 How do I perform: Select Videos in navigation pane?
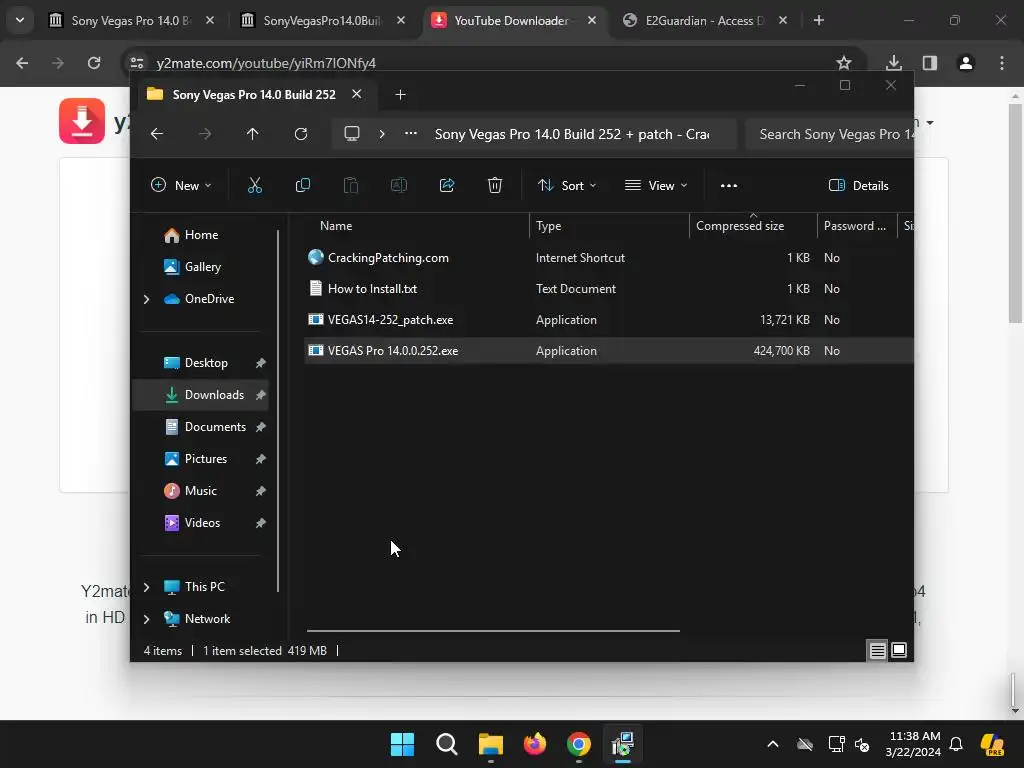coord(202,523)
